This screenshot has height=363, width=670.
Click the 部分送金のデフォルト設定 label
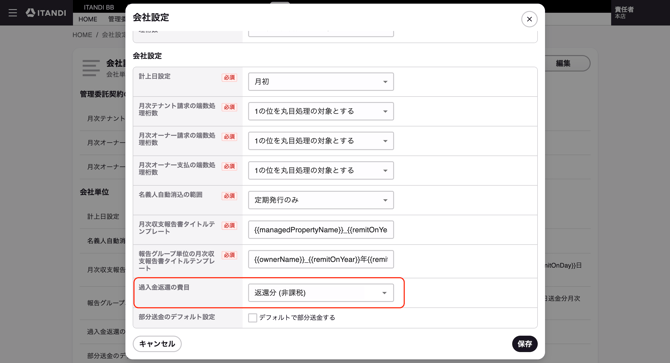177,317
